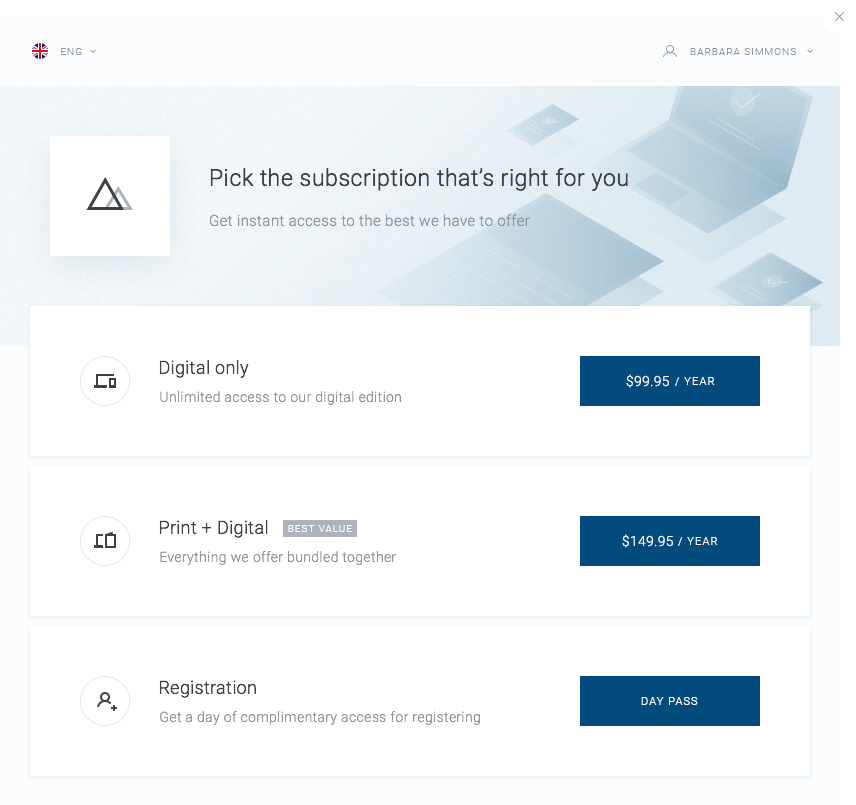
Task: Click the Print + Digital icon
Action: pos(105,541)
